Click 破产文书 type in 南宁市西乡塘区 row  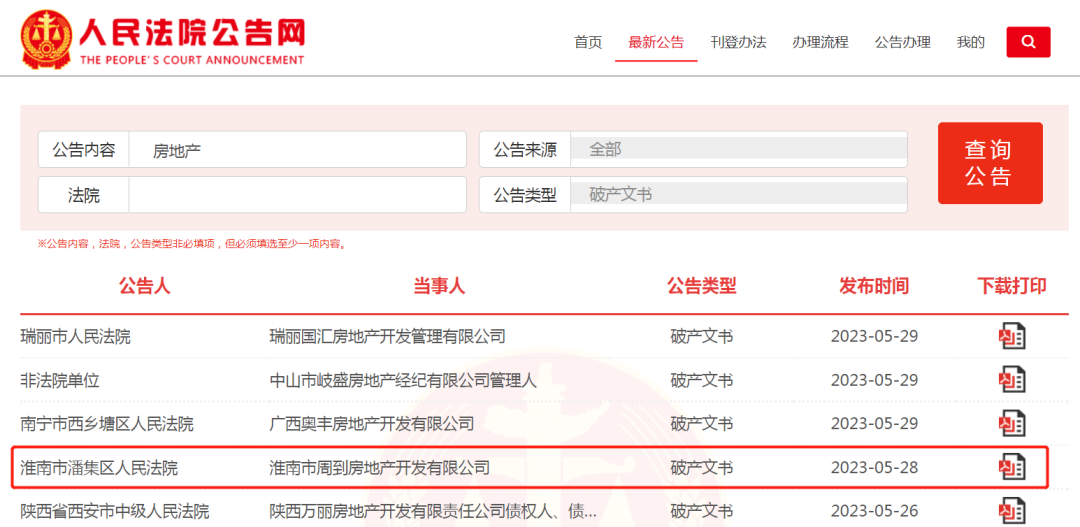701,424
